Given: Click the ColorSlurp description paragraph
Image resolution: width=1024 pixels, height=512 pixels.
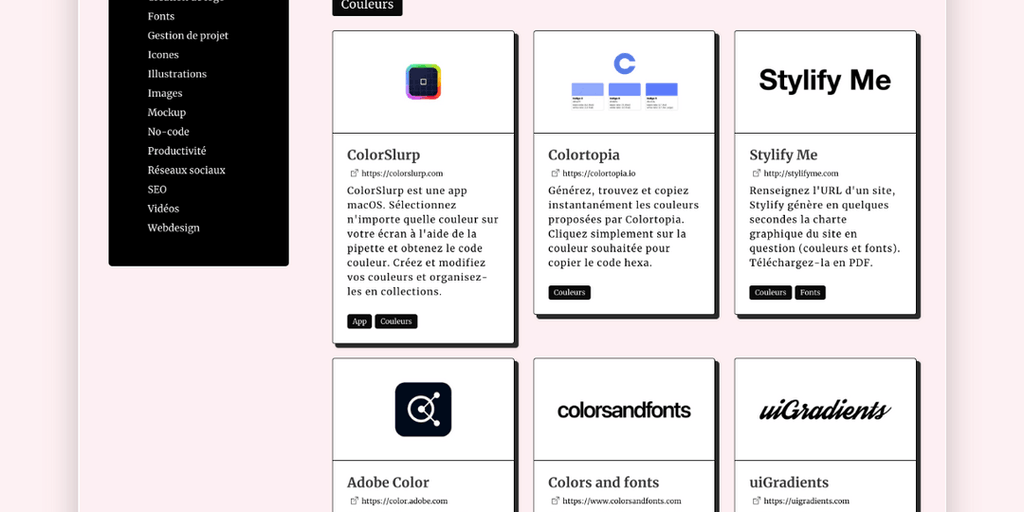Looking at the screenshot, I should coord(423,241).
